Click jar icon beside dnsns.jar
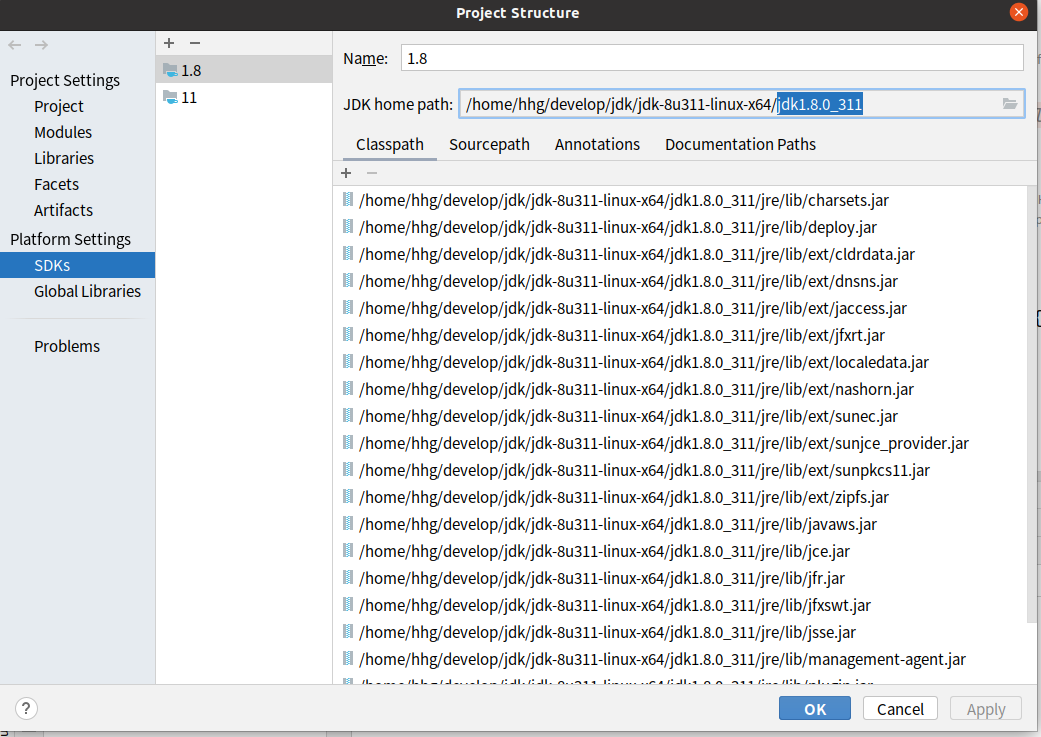Viewport: 1041px width, 737px height. click(348, 280)
